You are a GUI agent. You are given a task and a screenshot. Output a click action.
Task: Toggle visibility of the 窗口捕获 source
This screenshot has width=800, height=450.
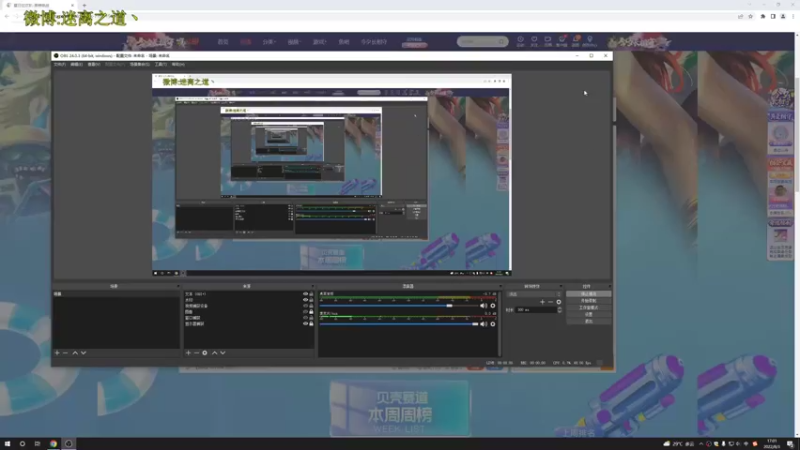305,318
